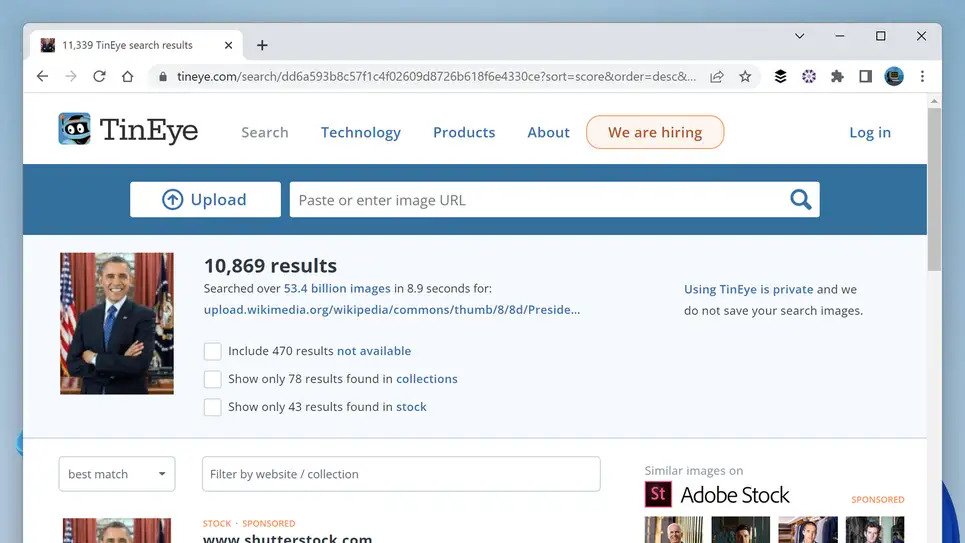Image resolution: width=965 pixels, height=543 pixels.
Task: Open tab search chevron in title bar
Action: pos(799,36)
